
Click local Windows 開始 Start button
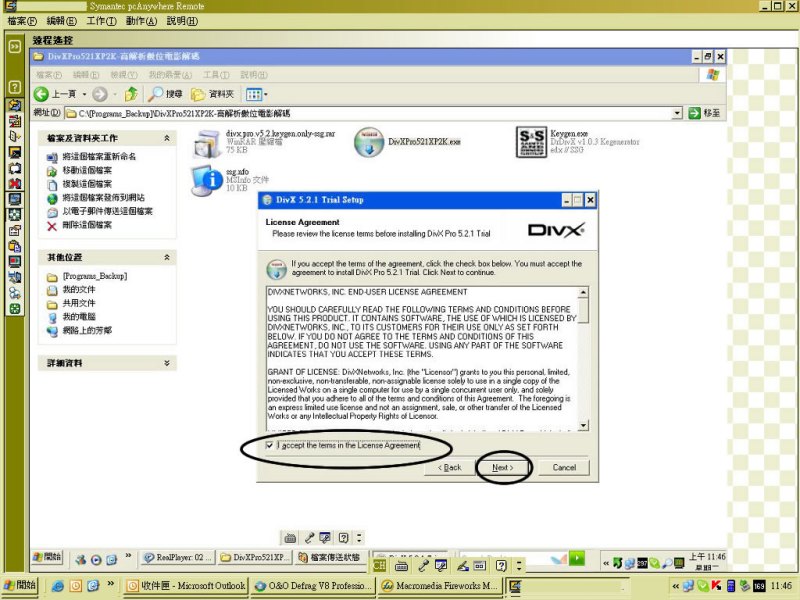(x=20, y=585)
